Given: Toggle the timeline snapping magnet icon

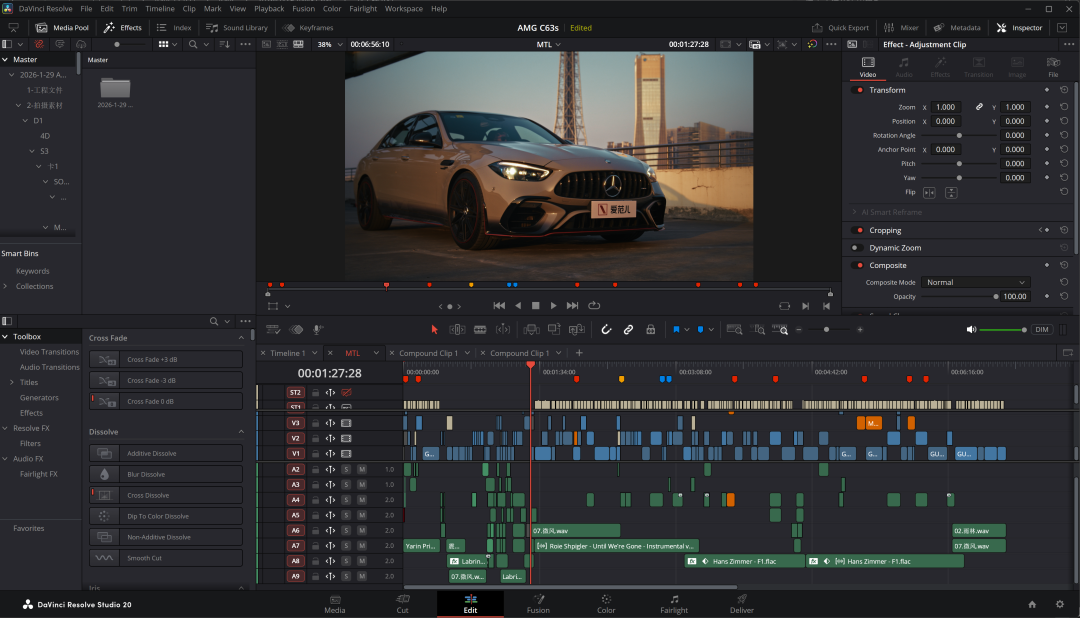Looking at the screenshot, I should pyautogui.click(x=606, y=330).
